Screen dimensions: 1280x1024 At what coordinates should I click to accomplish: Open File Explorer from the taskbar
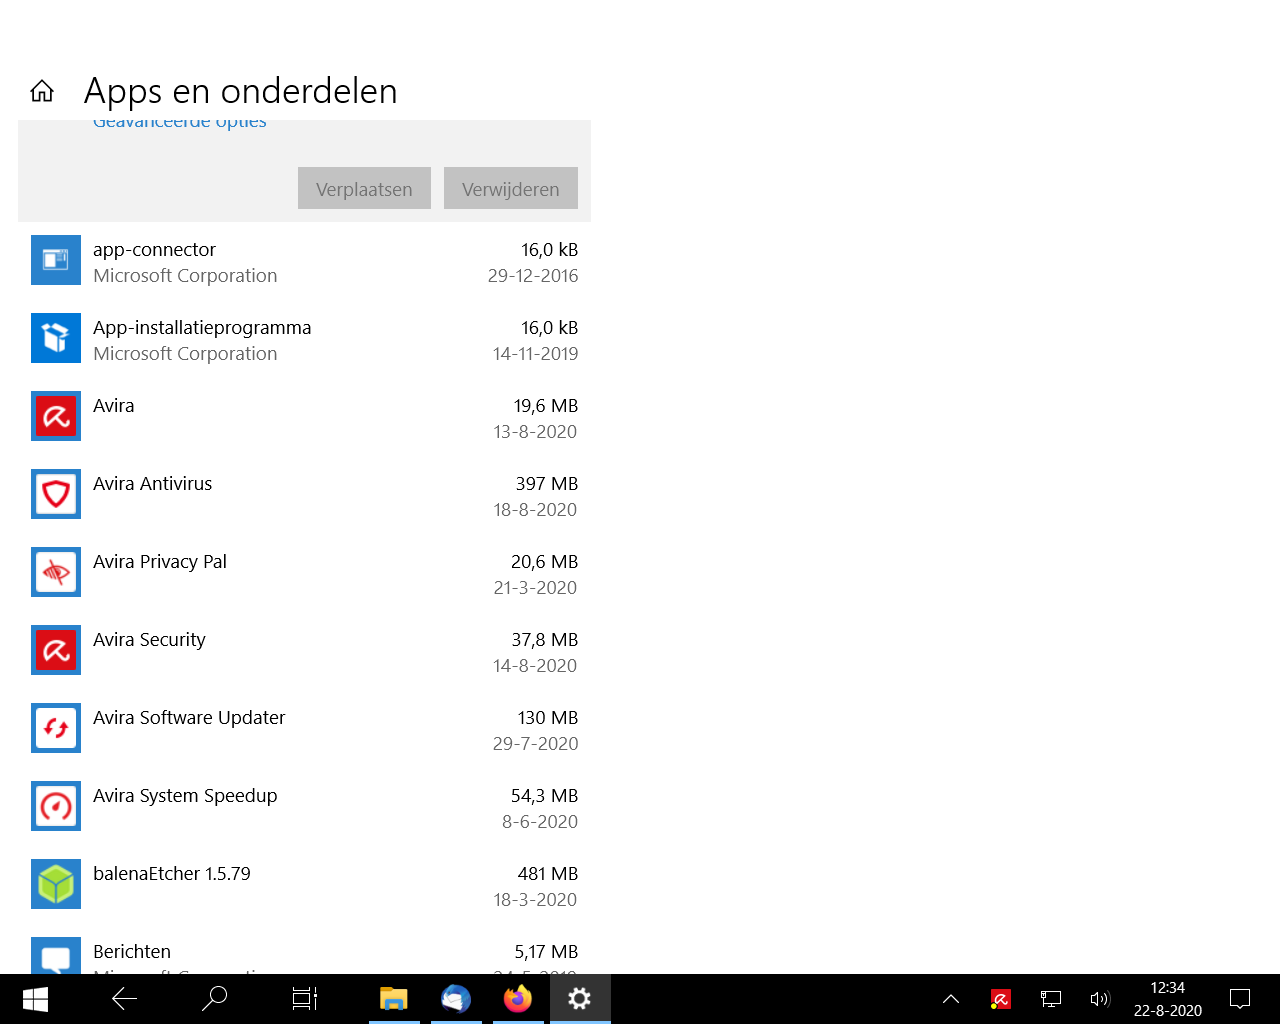pos(394,999)
